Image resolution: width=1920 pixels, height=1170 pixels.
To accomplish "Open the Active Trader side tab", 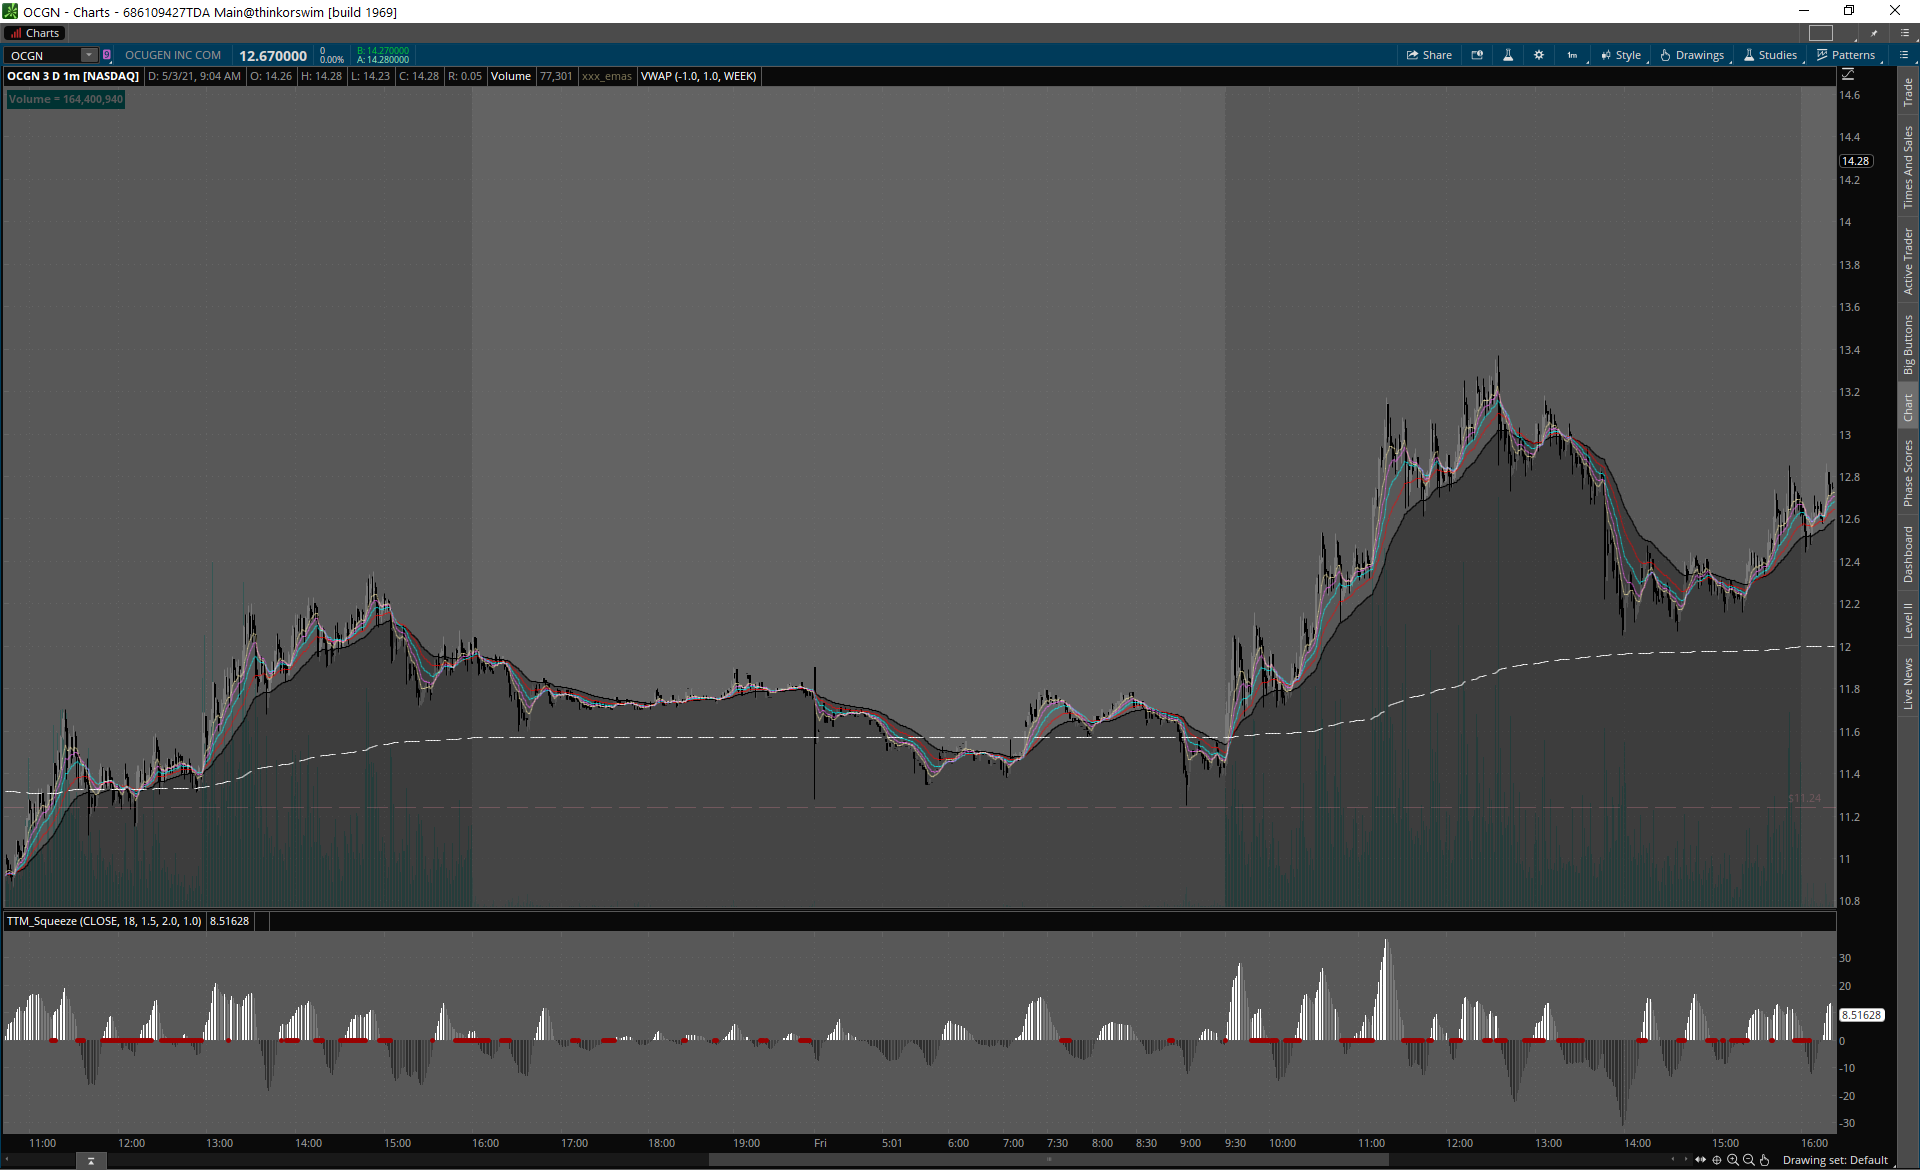I will [1908, 261].
